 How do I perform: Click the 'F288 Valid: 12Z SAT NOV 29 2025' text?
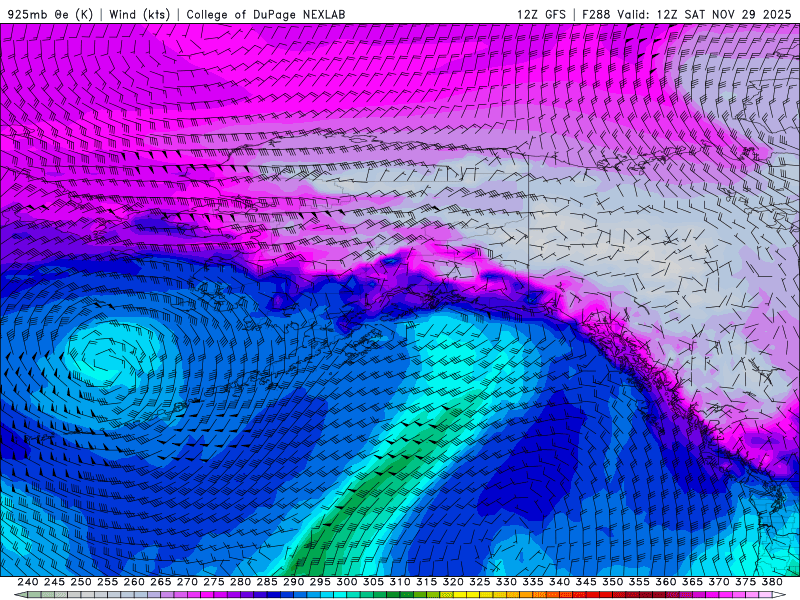click(x=687, y=14)
